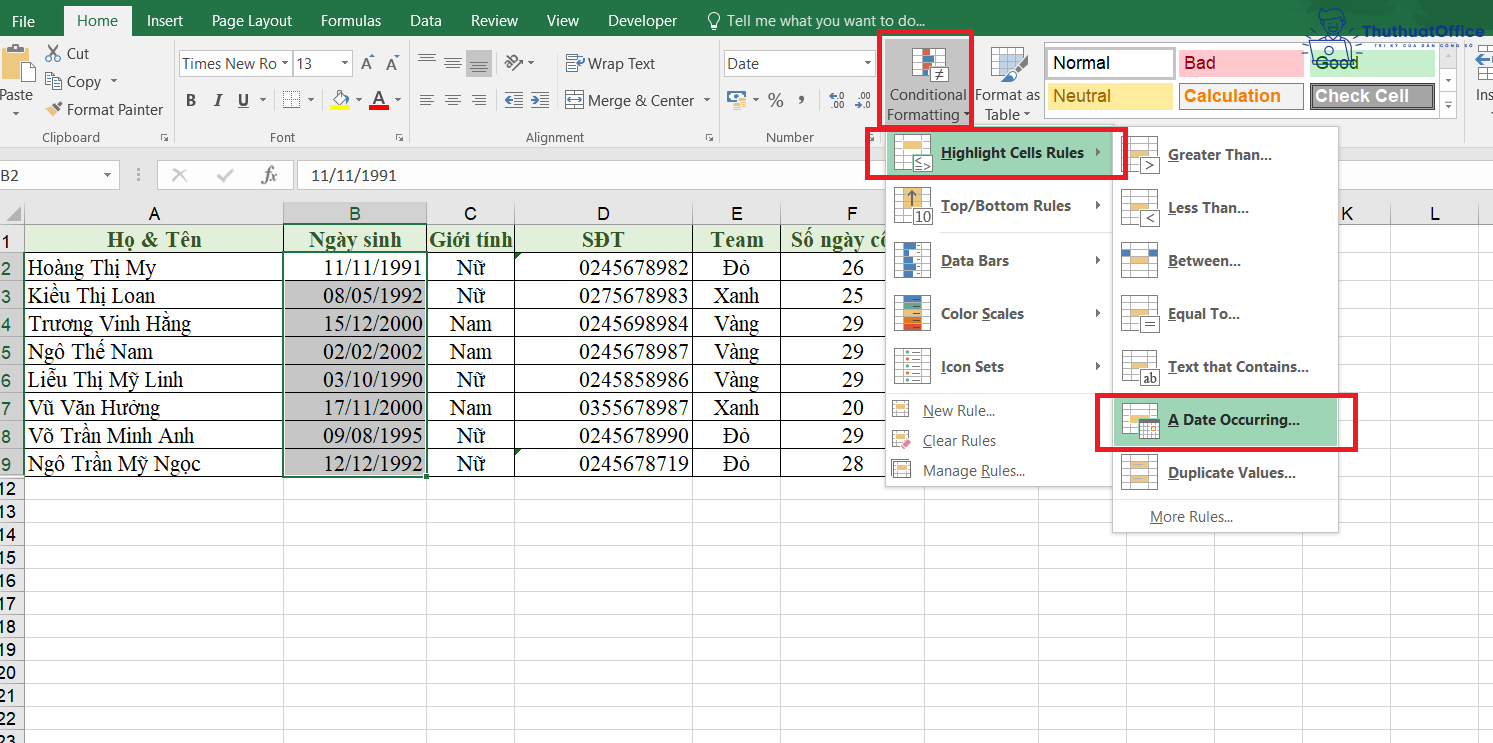Screen dimensions: 1493x743
Task: Enable Underline on selected cells
Action: [x=242, y=100]
